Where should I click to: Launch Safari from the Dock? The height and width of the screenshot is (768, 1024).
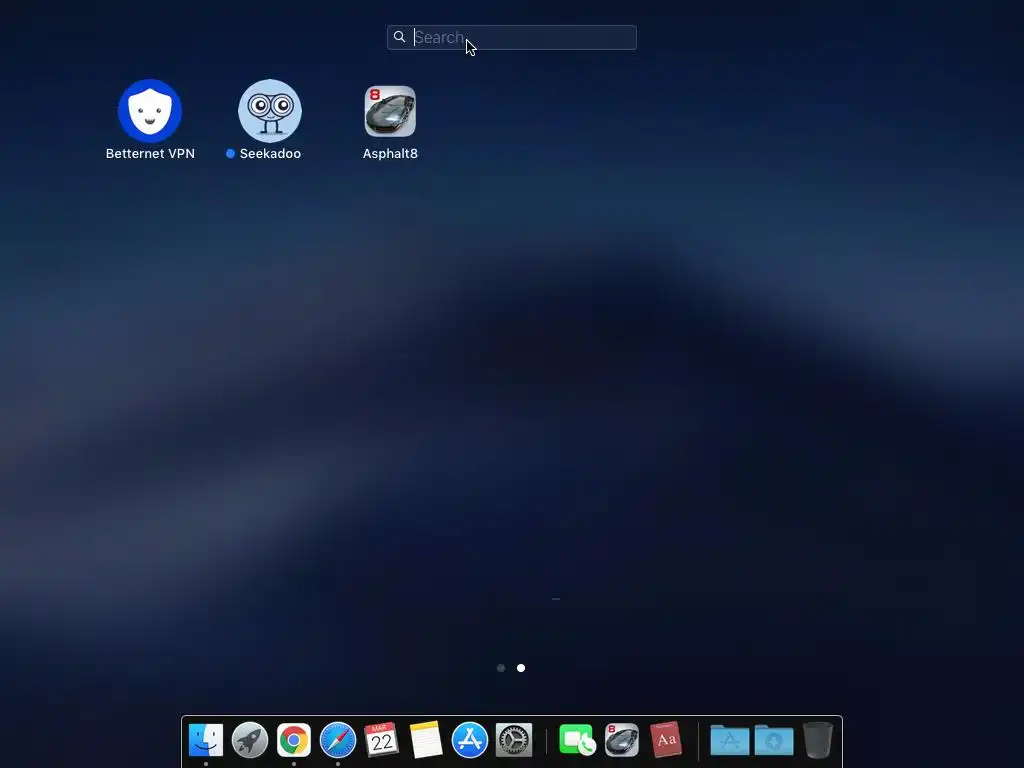[338, 740]
